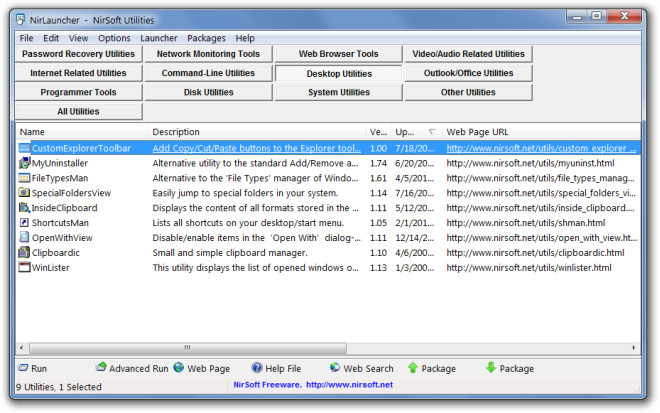Switch to Network Monitoring Tools tab
660x413 pixels.
point(208,54)
